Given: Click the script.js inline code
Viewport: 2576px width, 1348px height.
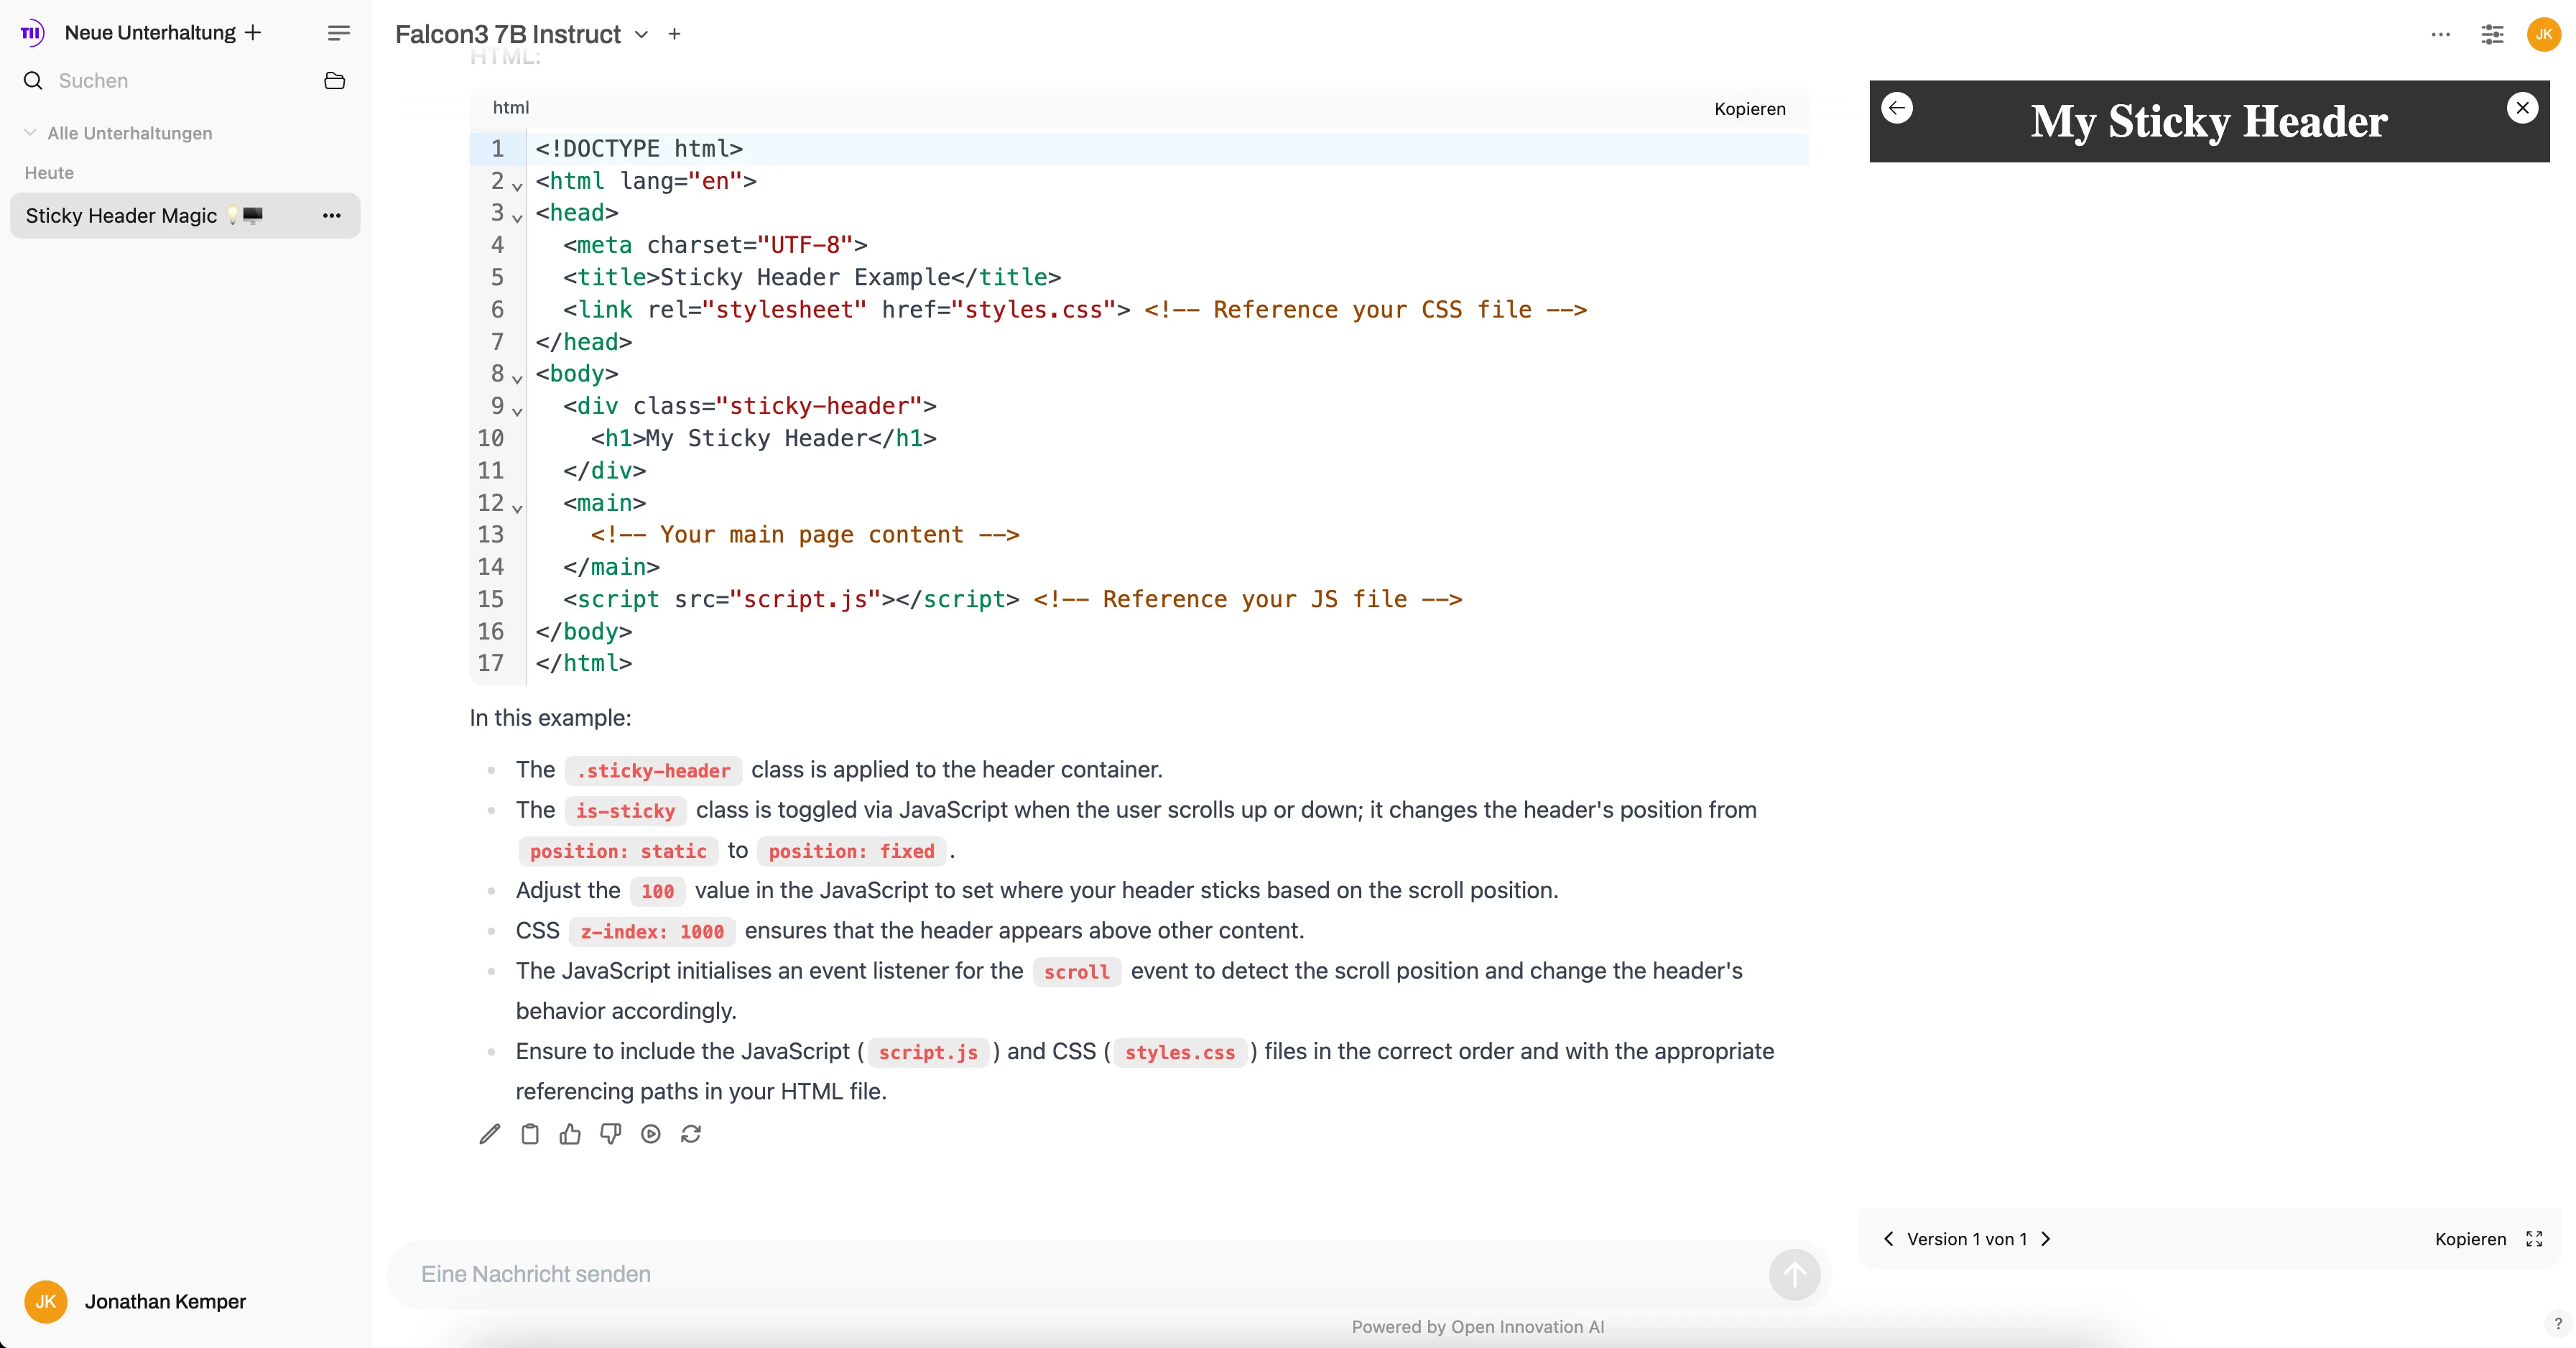Looking at the screenshot, I should tap(928, 1053).
